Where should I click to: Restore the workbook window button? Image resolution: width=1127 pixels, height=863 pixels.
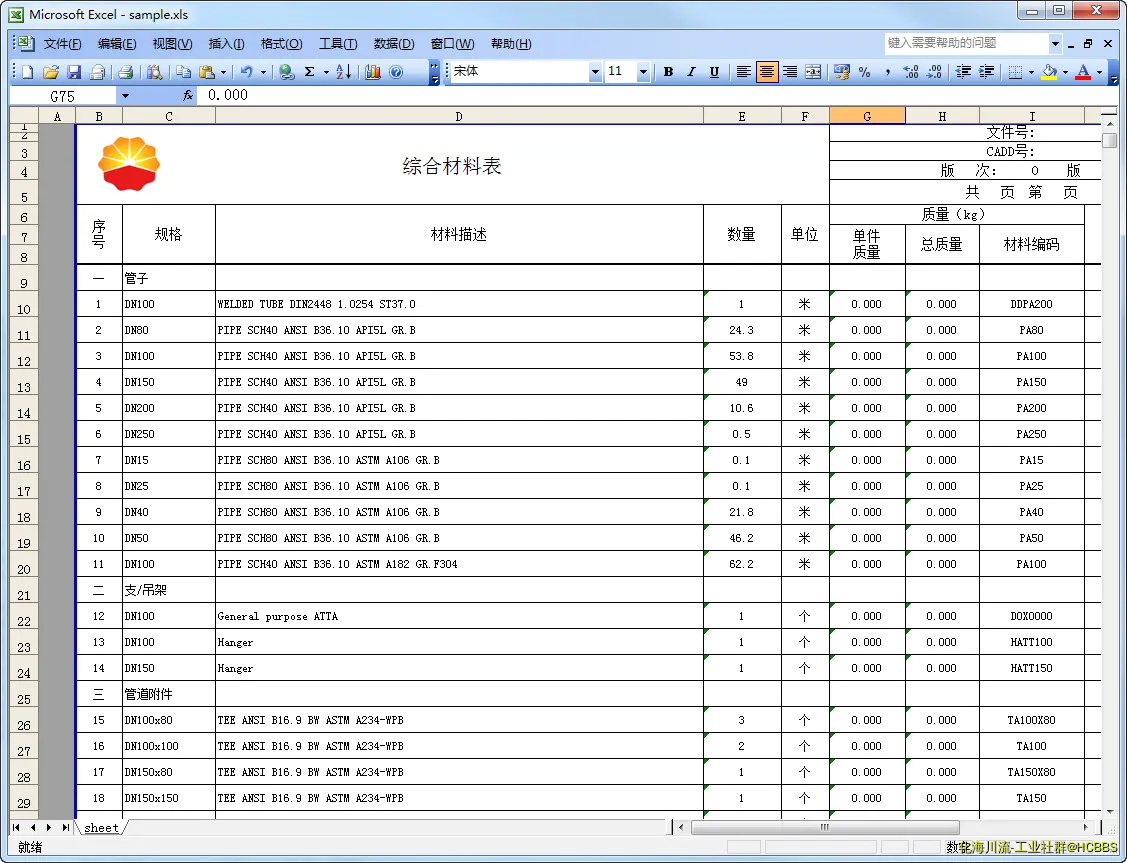1088,44
